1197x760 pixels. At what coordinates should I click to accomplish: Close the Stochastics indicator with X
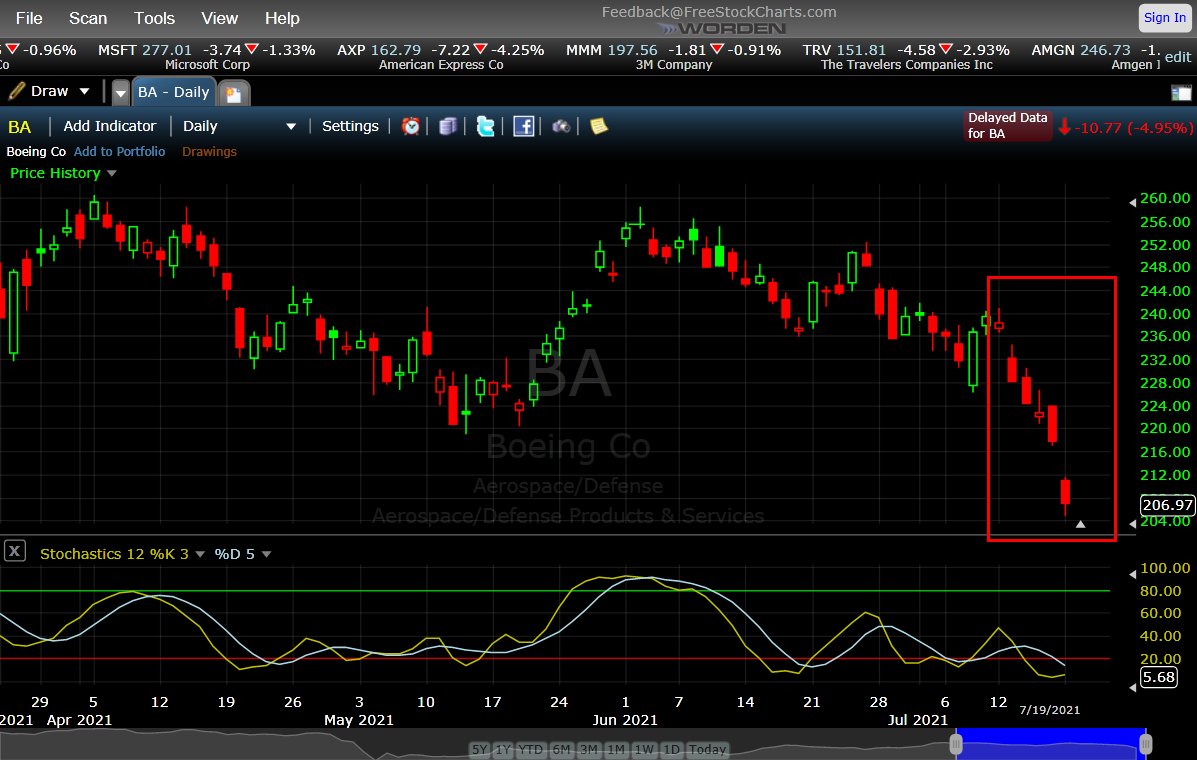(x=15, y=551)
